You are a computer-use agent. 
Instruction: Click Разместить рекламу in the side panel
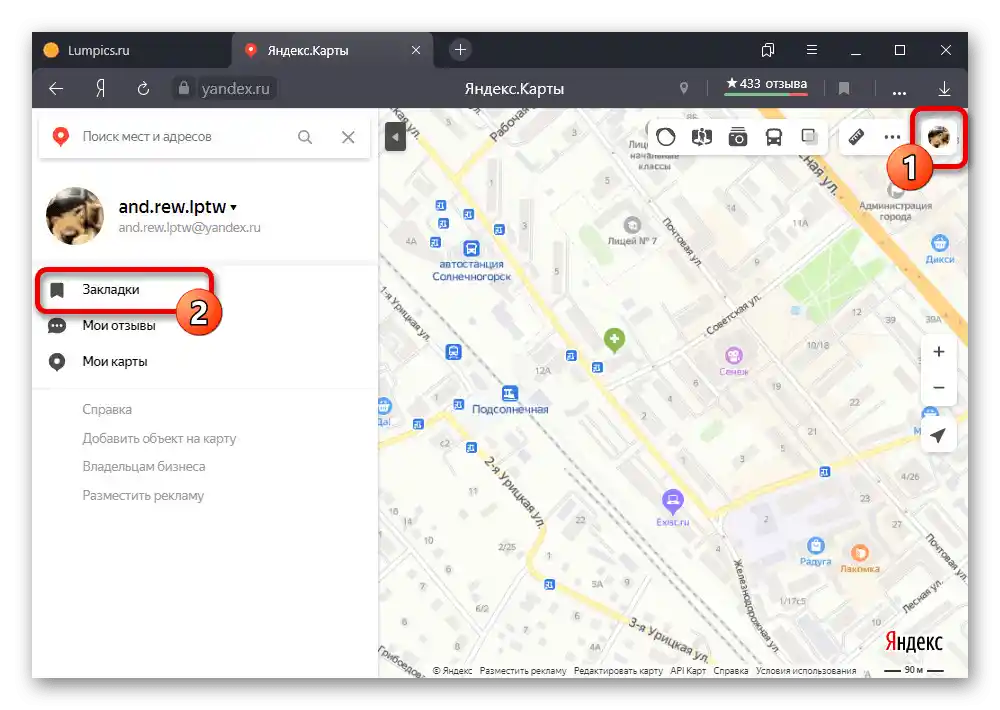(x=143, y=496)
